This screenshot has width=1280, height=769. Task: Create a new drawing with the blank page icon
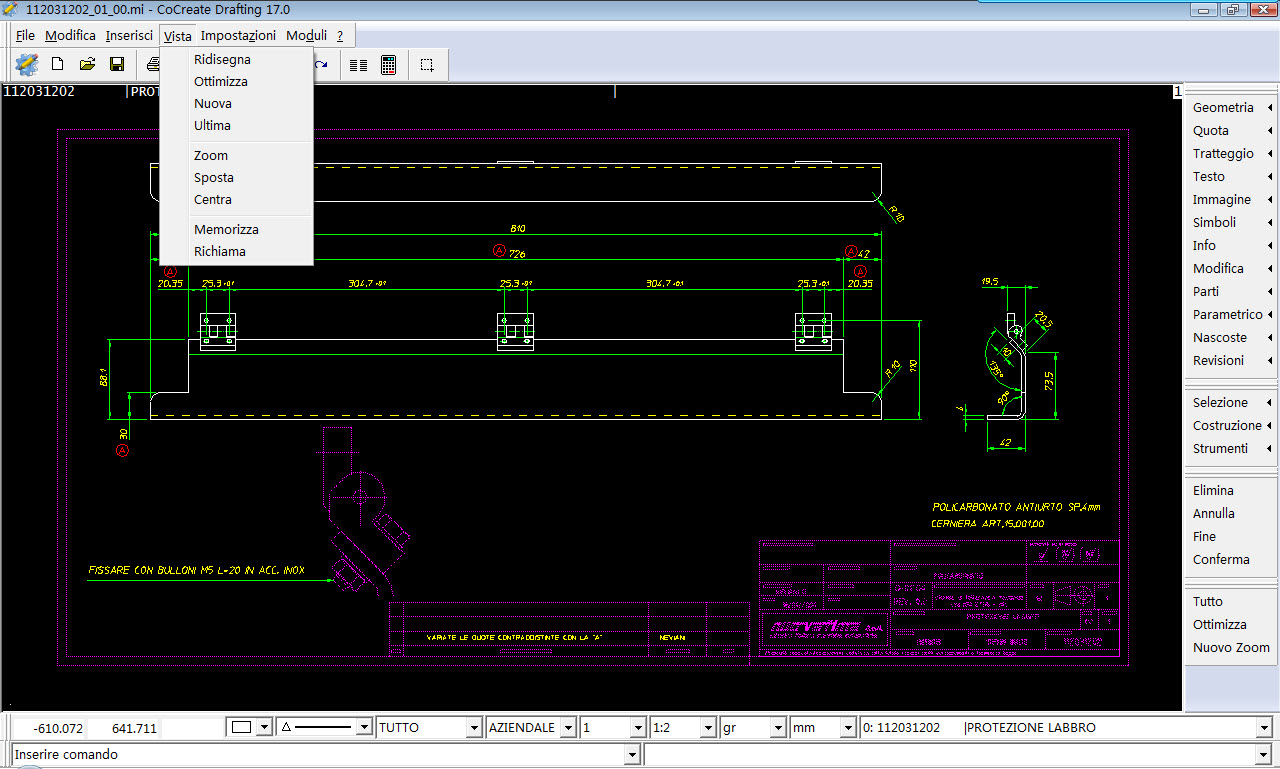(58, 65)
